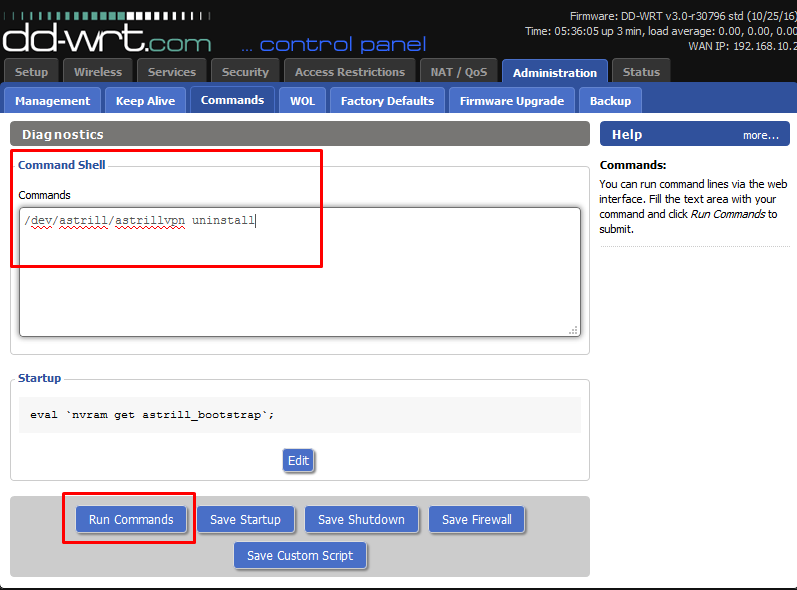
Task: Edit the Startup script
Action: 298,460
